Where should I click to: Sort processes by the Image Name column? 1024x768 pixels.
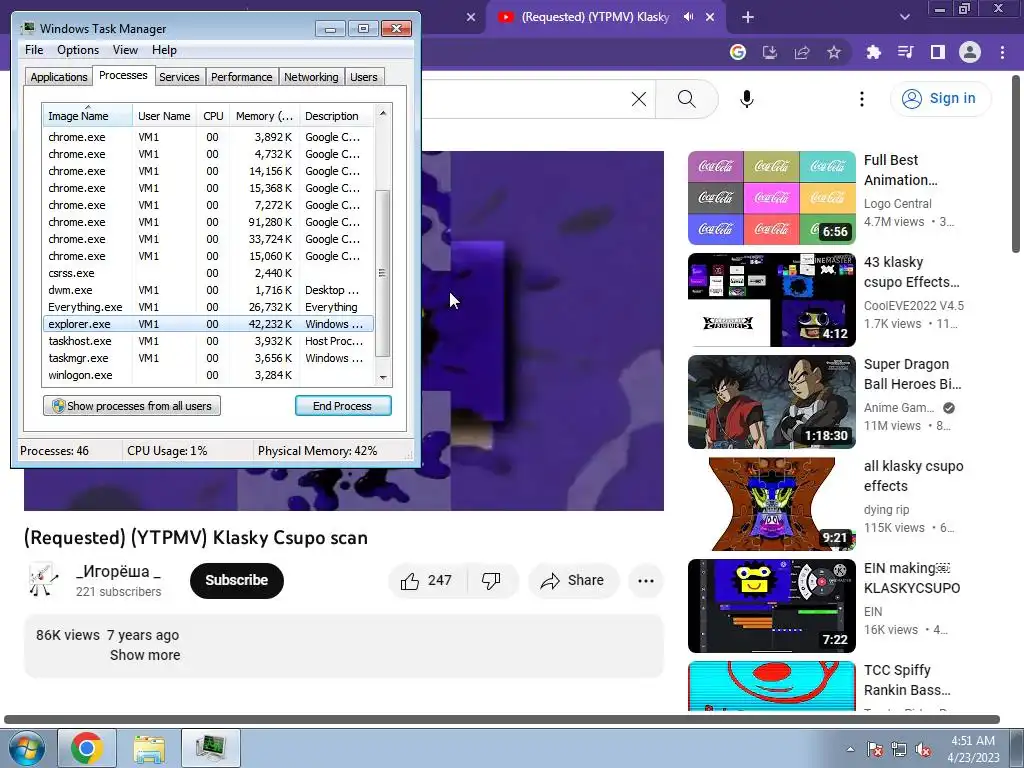click(88, 116)
